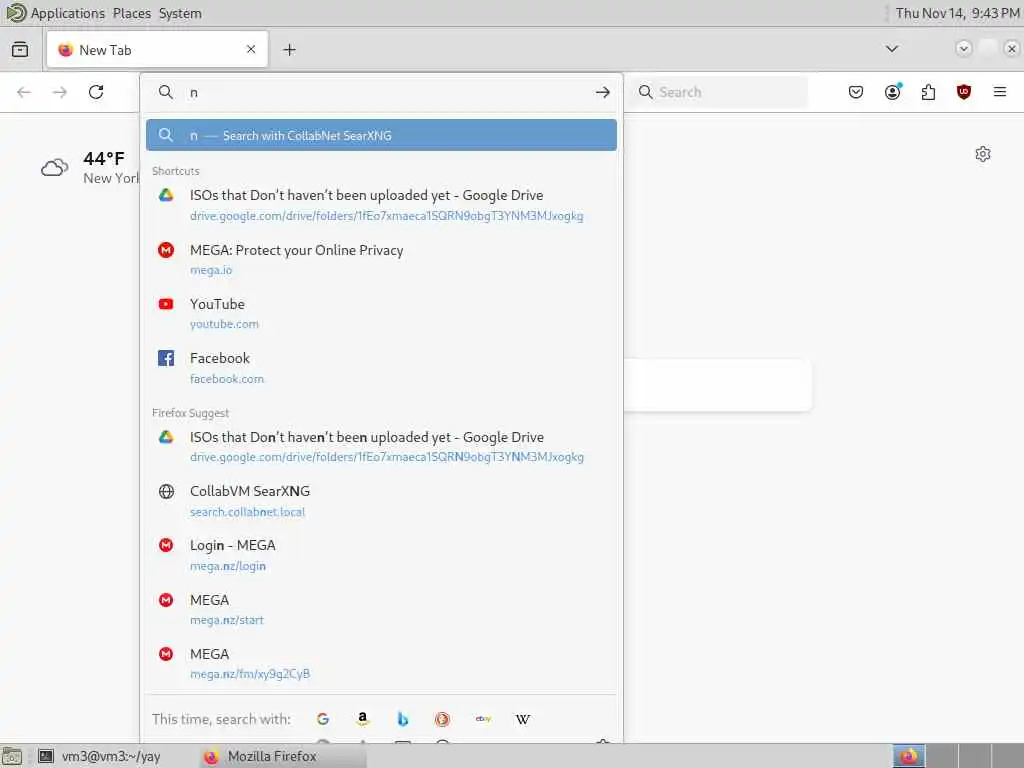
Task: Click the weather cloud icon
Action: point(54,168)
